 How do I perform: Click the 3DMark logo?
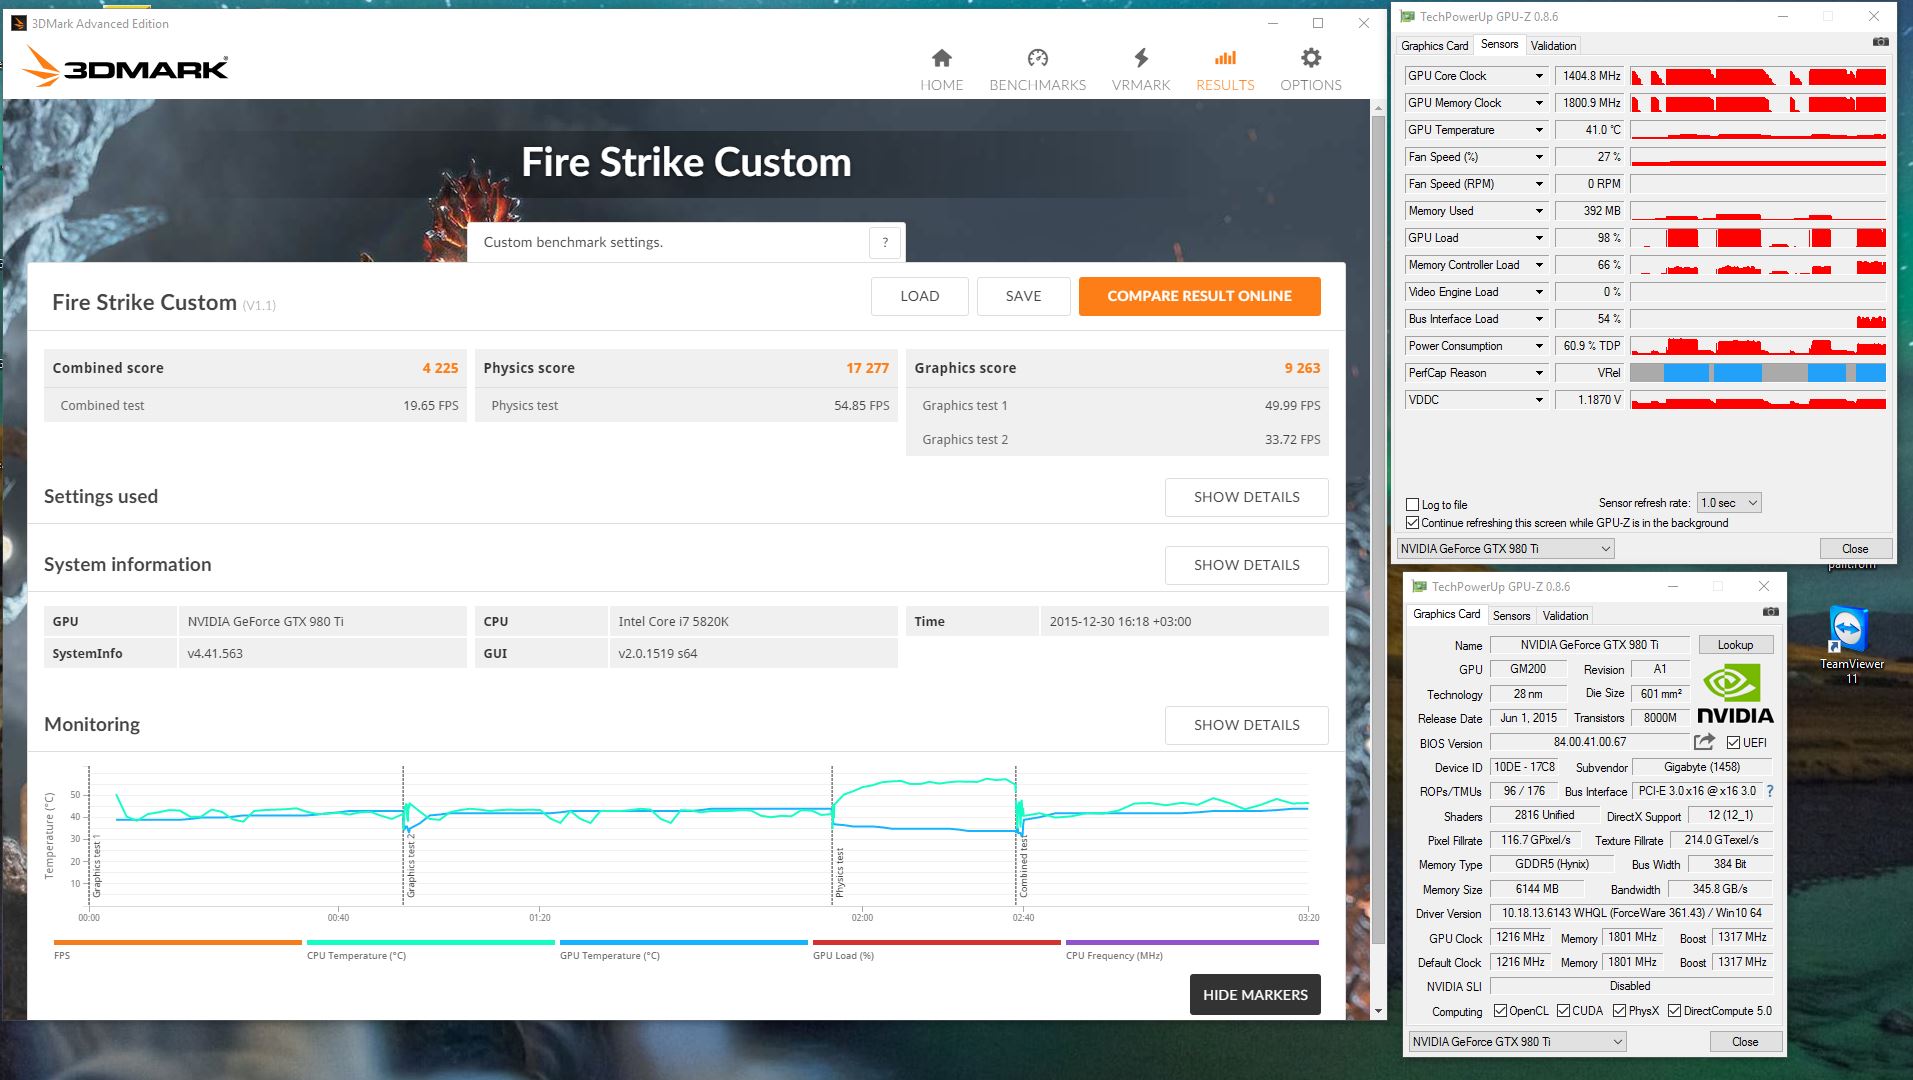pos(126,67)
